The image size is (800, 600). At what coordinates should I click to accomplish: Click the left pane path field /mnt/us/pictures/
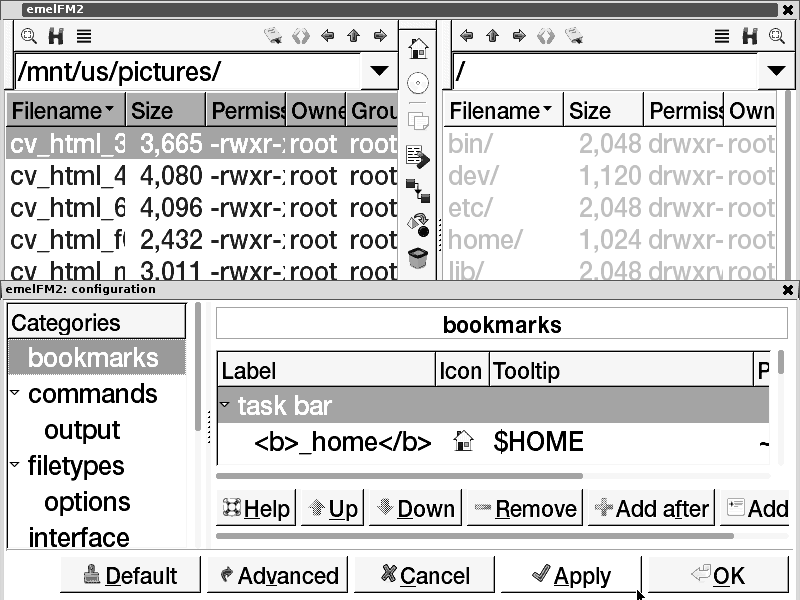(188, 71)
